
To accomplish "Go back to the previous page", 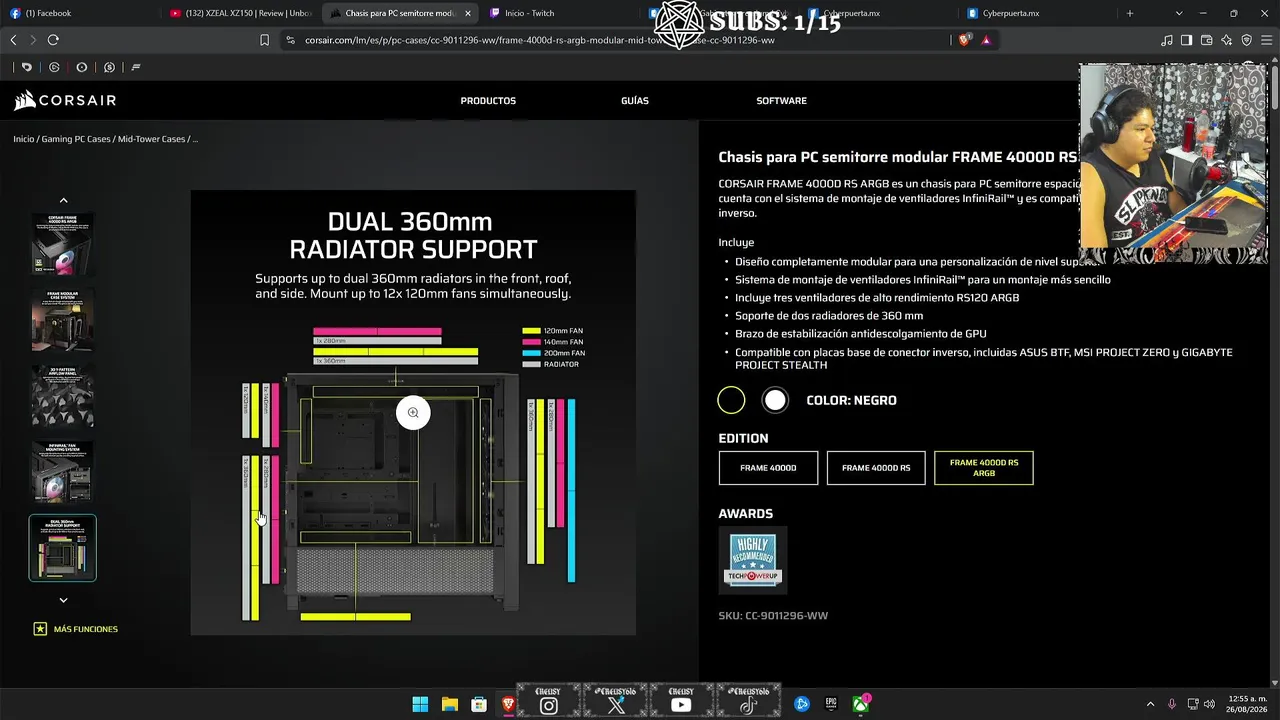I will coord(13,40).
